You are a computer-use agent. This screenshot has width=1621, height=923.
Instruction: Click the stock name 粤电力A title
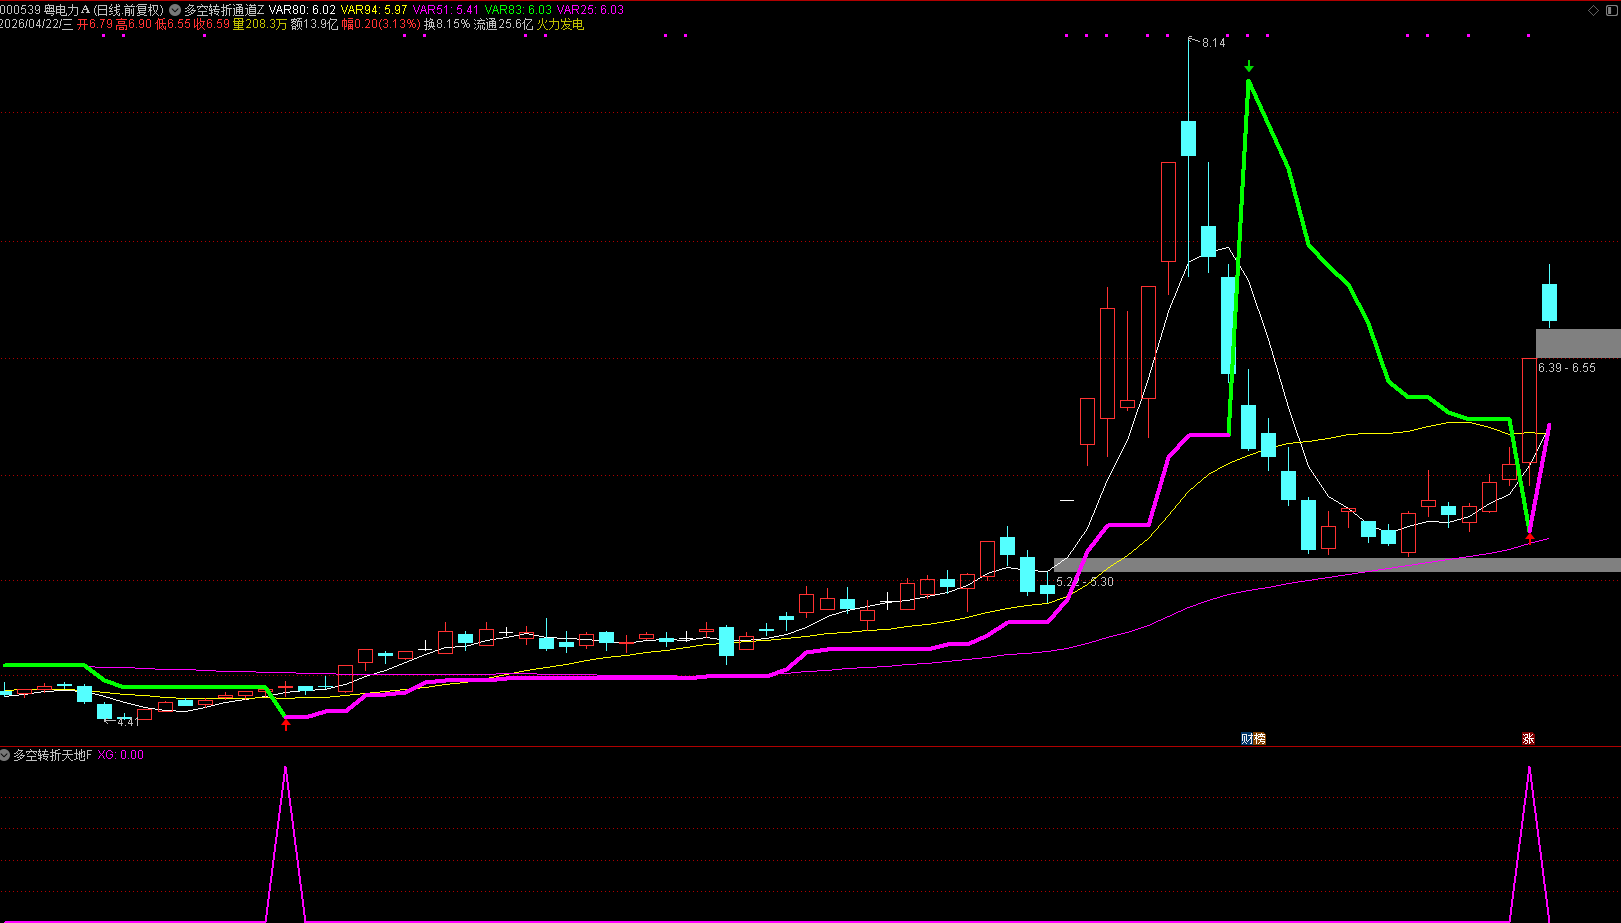(66, 10)
